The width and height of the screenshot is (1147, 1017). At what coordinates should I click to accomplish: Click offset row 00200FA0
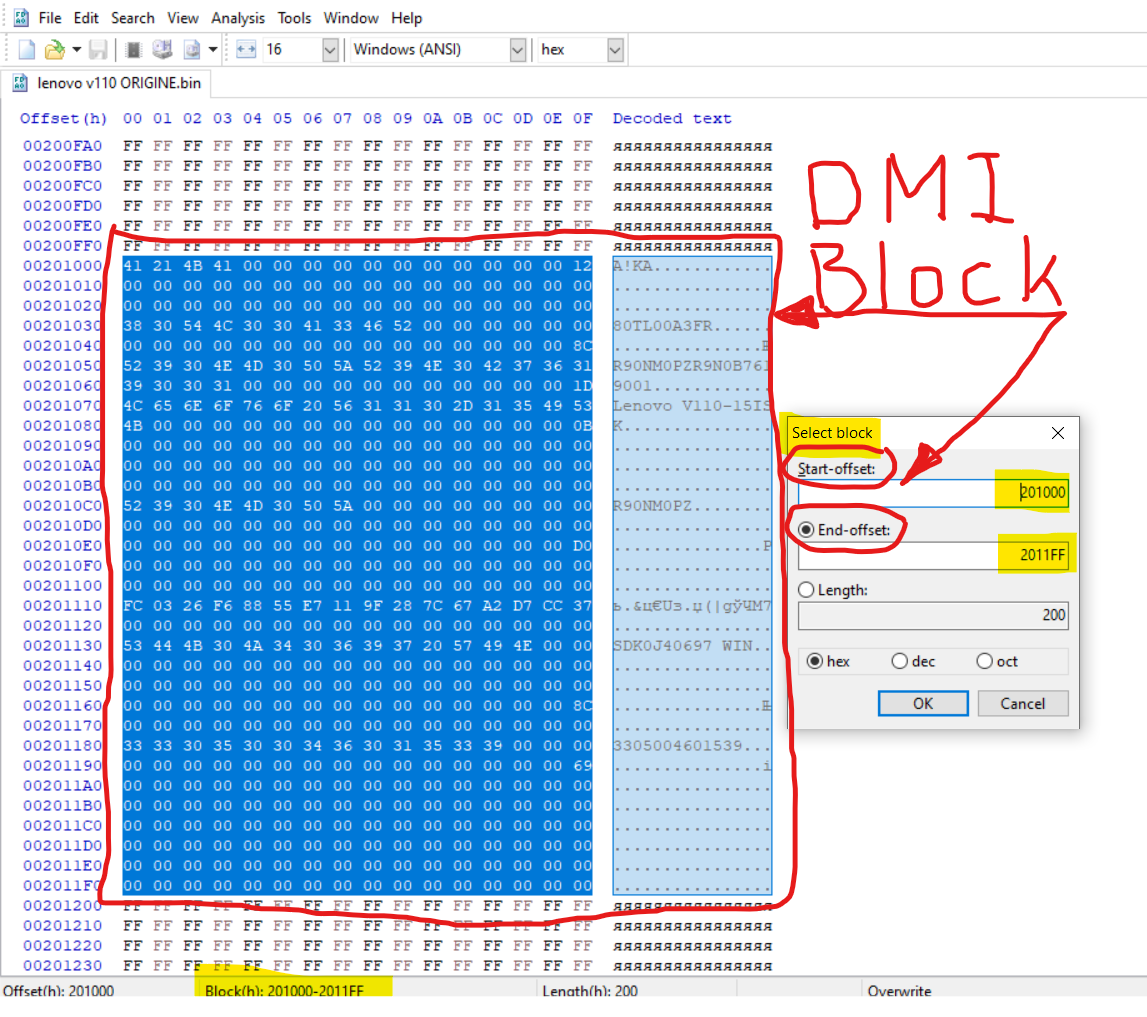62,146
